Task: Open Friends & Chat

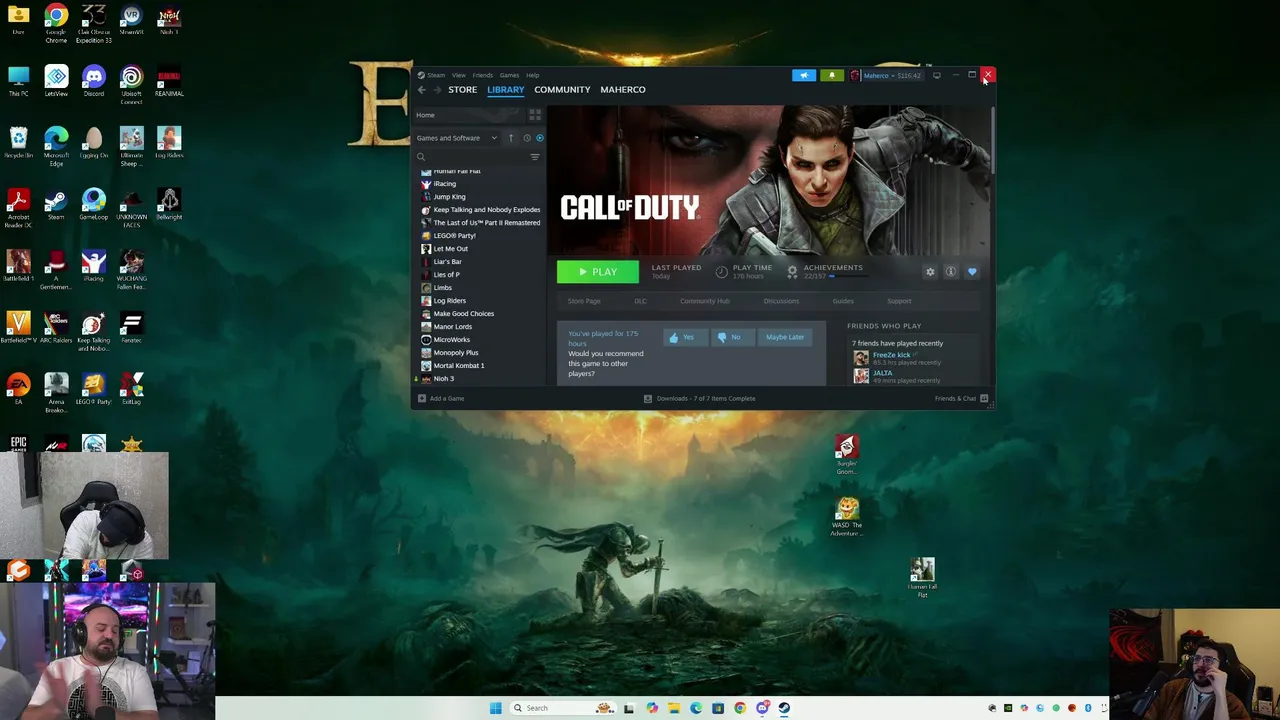Action: coord(961,399)
